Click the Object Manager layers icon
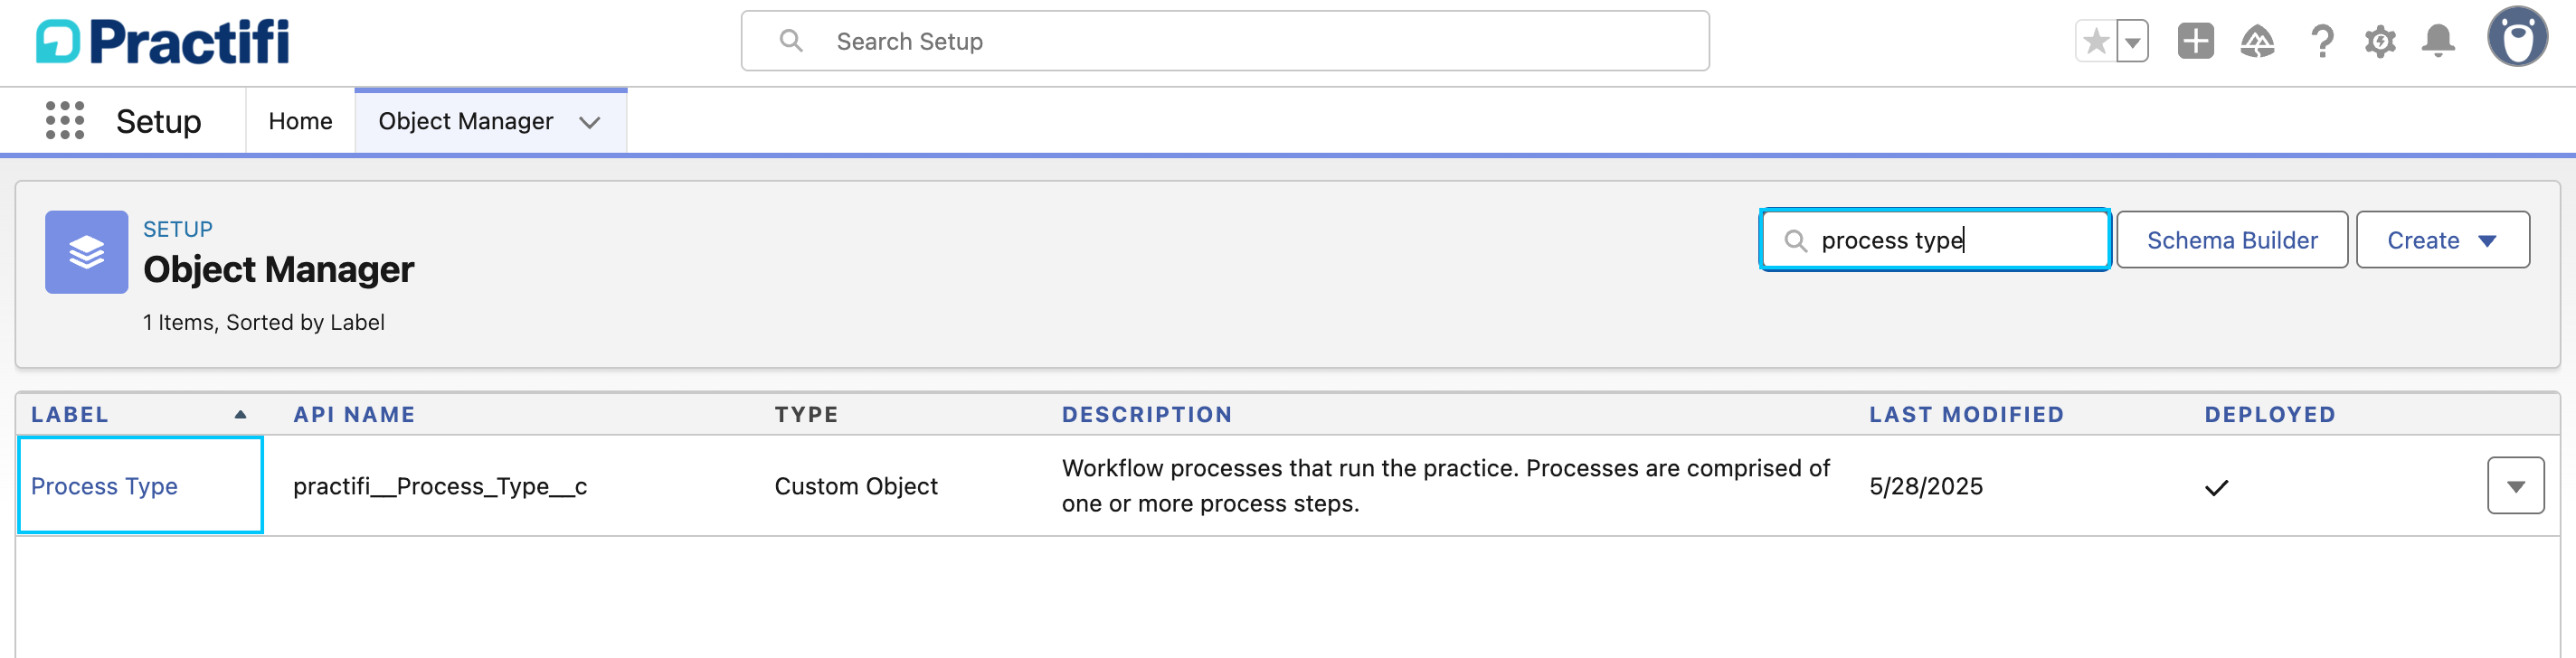The width and height of the screenshot is (2576, 658). pyautogui.click(x=86, y=252)
